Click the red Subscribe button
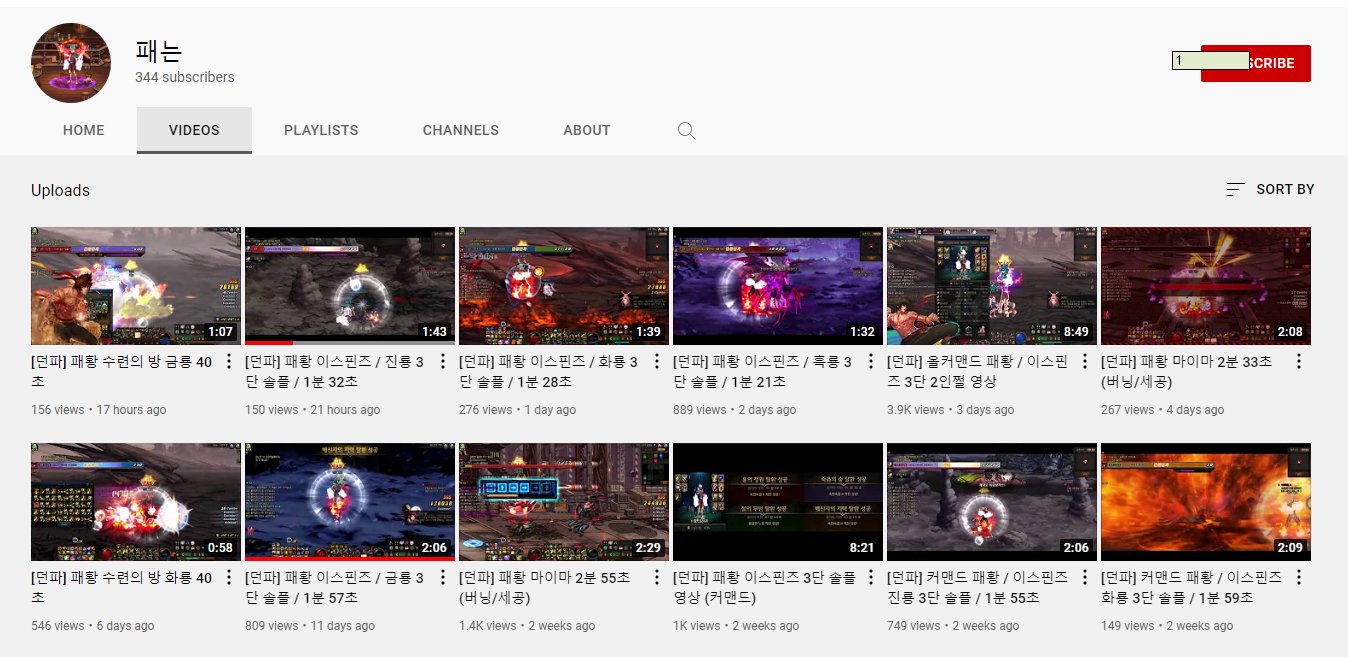Viewport: 1348px width, 657px height. [1256, 63]
